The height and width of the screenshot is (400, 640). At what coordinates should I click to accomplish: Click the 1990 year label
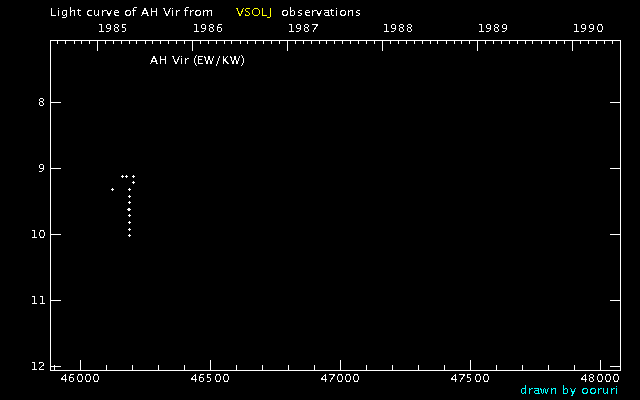[588, 28]
